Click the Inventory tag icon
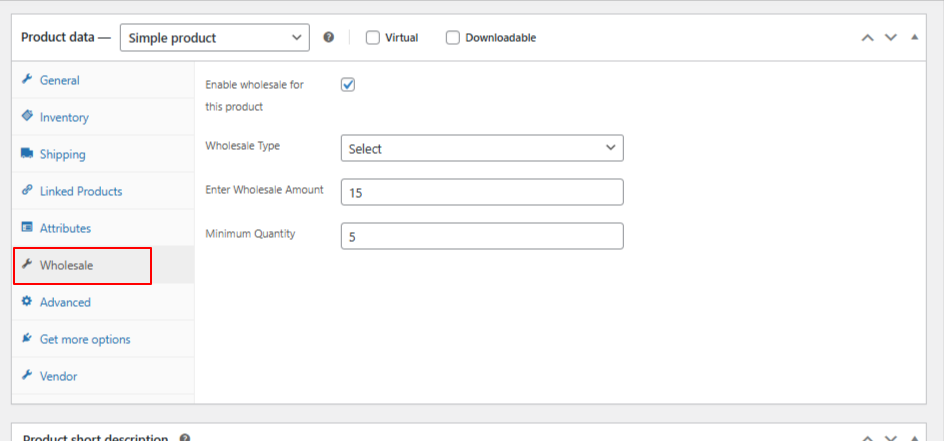944x441 pixels. coord(27,117)
